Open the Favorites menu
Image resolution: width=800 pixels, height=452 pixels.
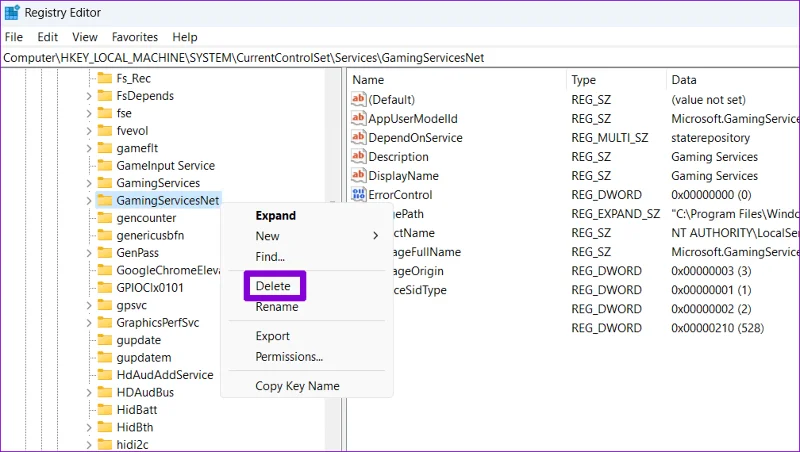135,37
